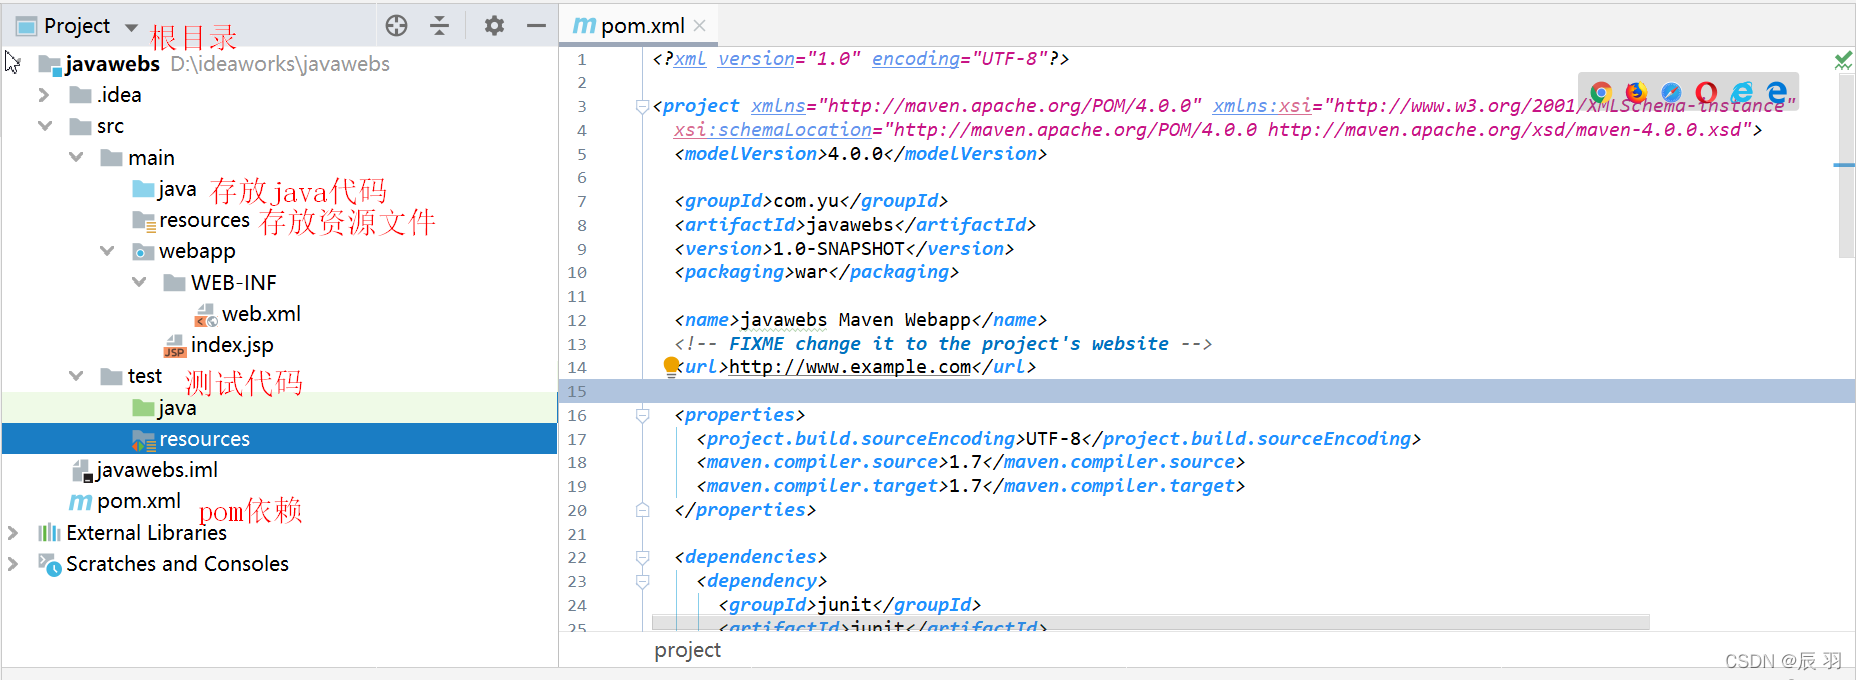Close the pom.xml editor tab
Viewport: 1856px width, 680px height.
click(700, 26)
